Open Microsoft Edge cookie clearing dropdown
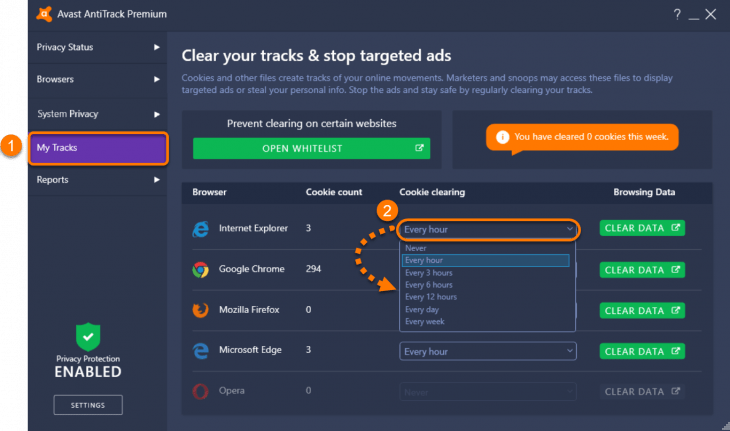Viewport: 730px width, 431px height. [488, 351]
